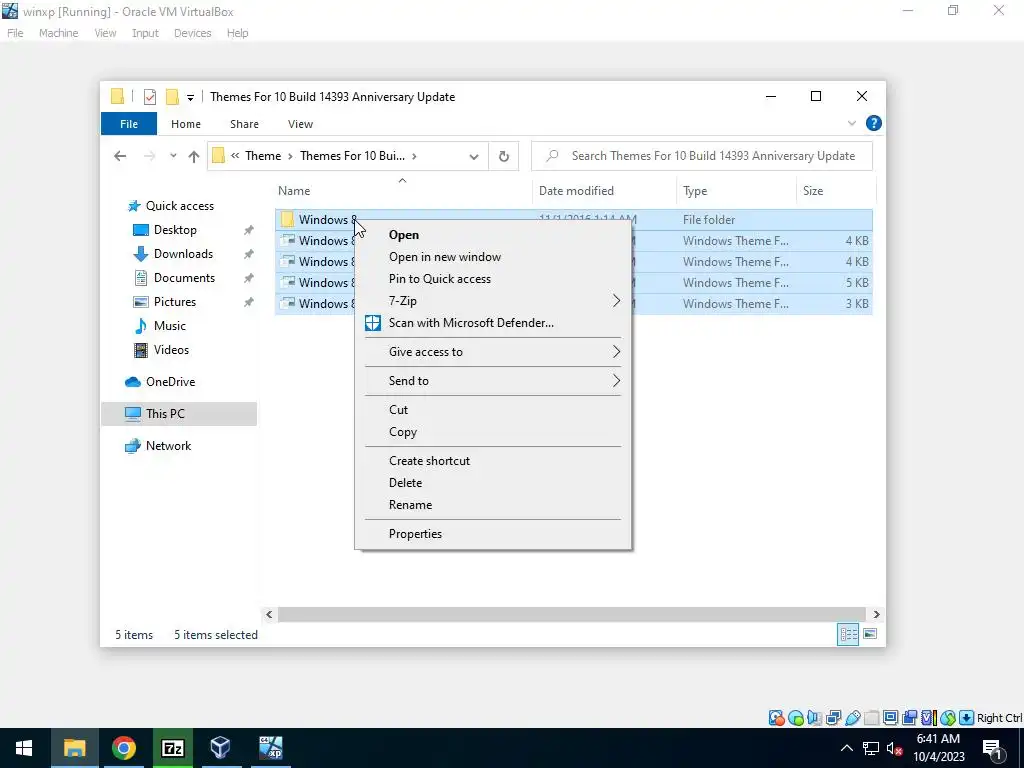Open OneDrive in navigation pane
The image size is (1024, 768).
click(x=170, y=382)
